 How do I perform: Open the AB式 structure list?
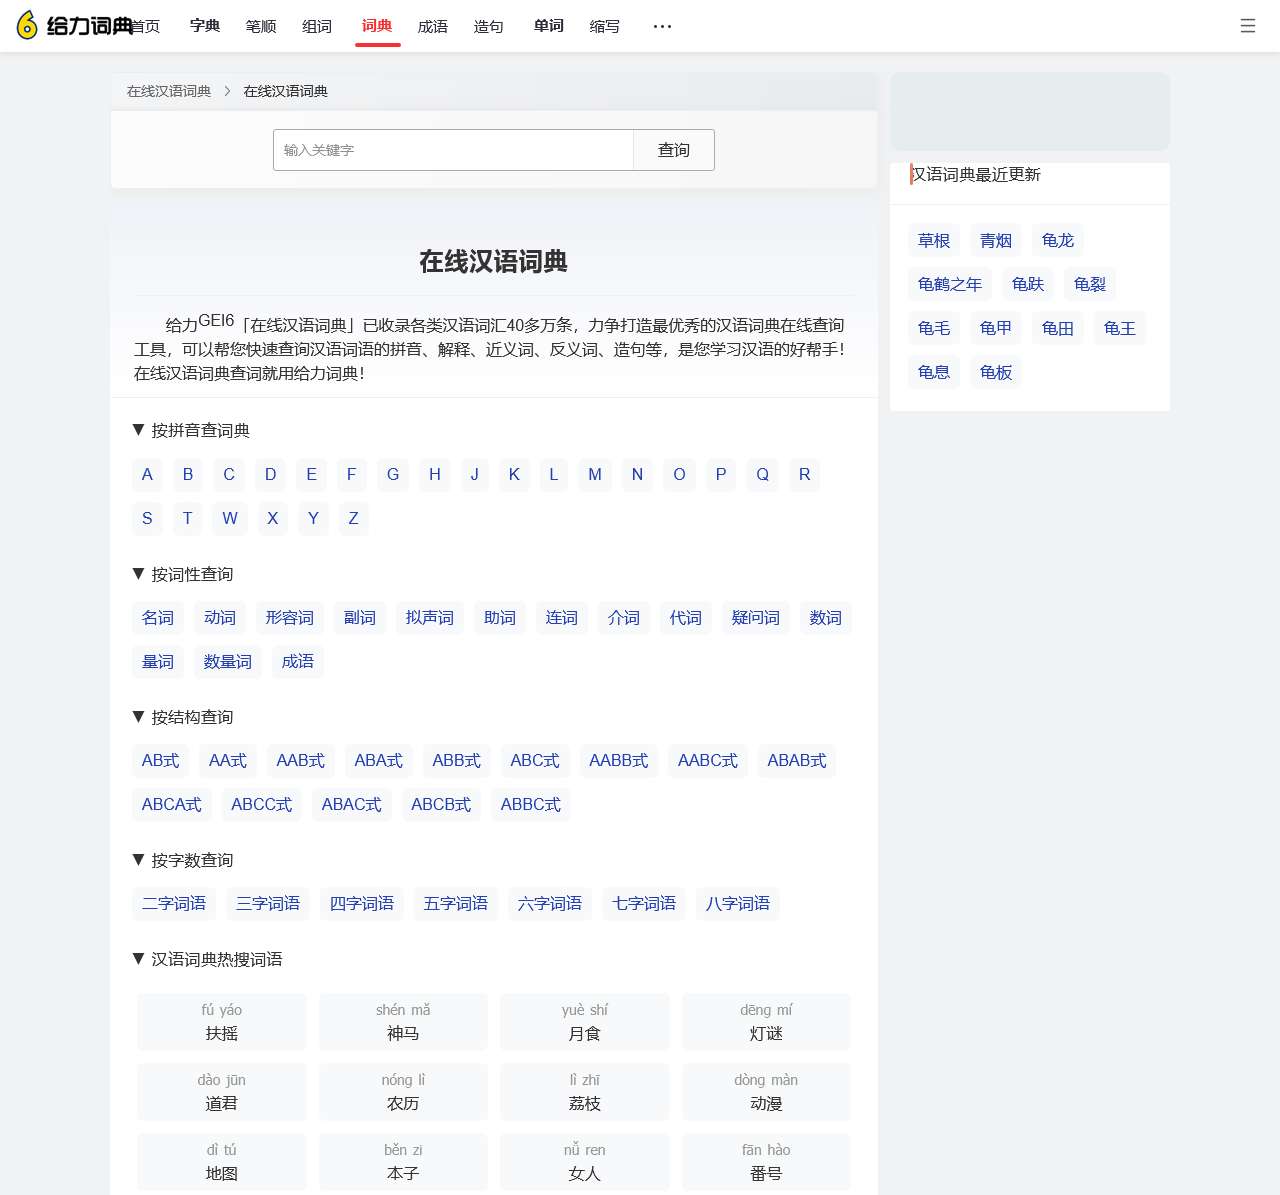[159, 761]
